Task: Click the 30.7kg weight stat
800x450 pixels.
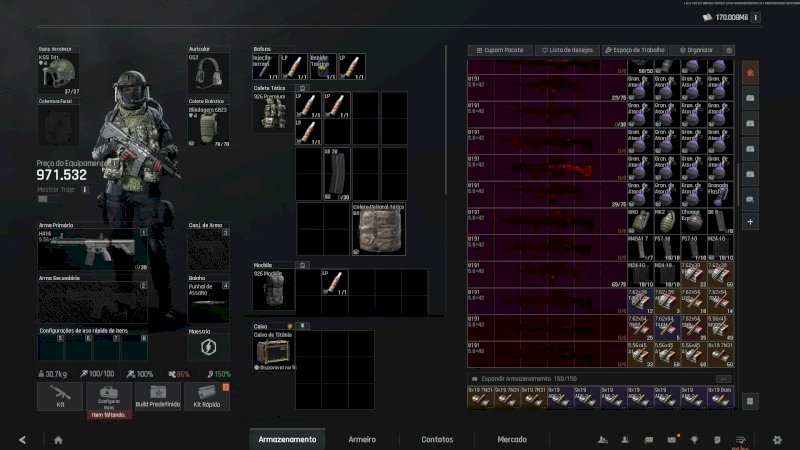Action: pos(53,374)
